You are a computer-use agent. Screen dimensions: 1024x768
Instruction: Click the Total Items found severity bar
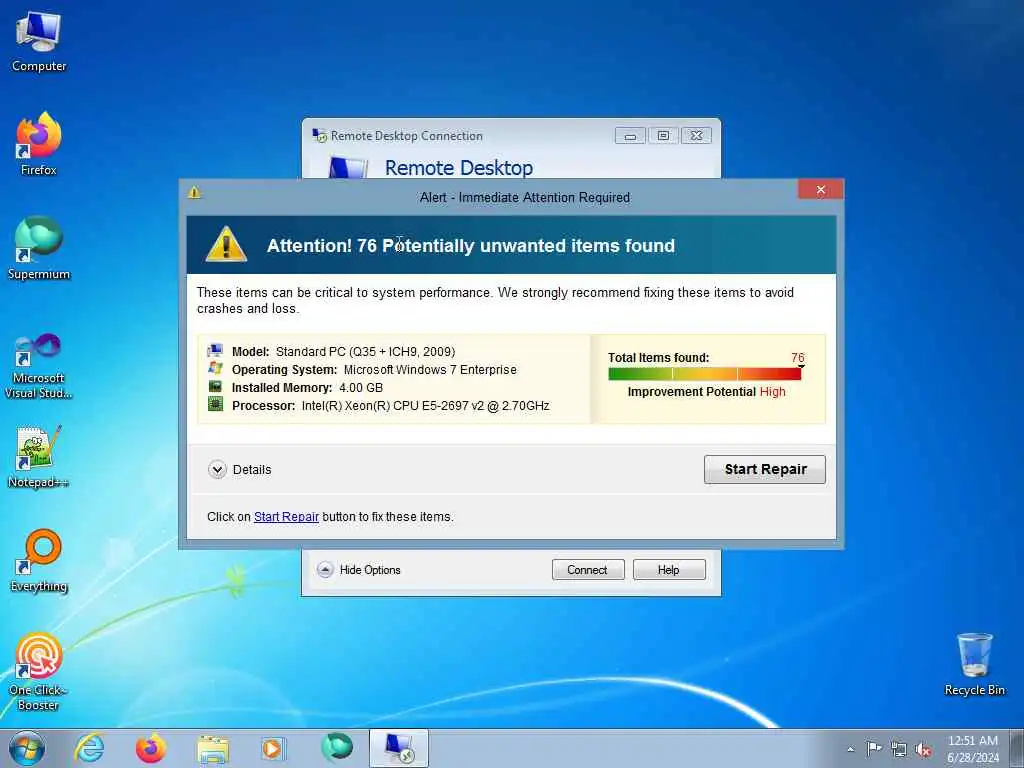click(x=705, y=374)
